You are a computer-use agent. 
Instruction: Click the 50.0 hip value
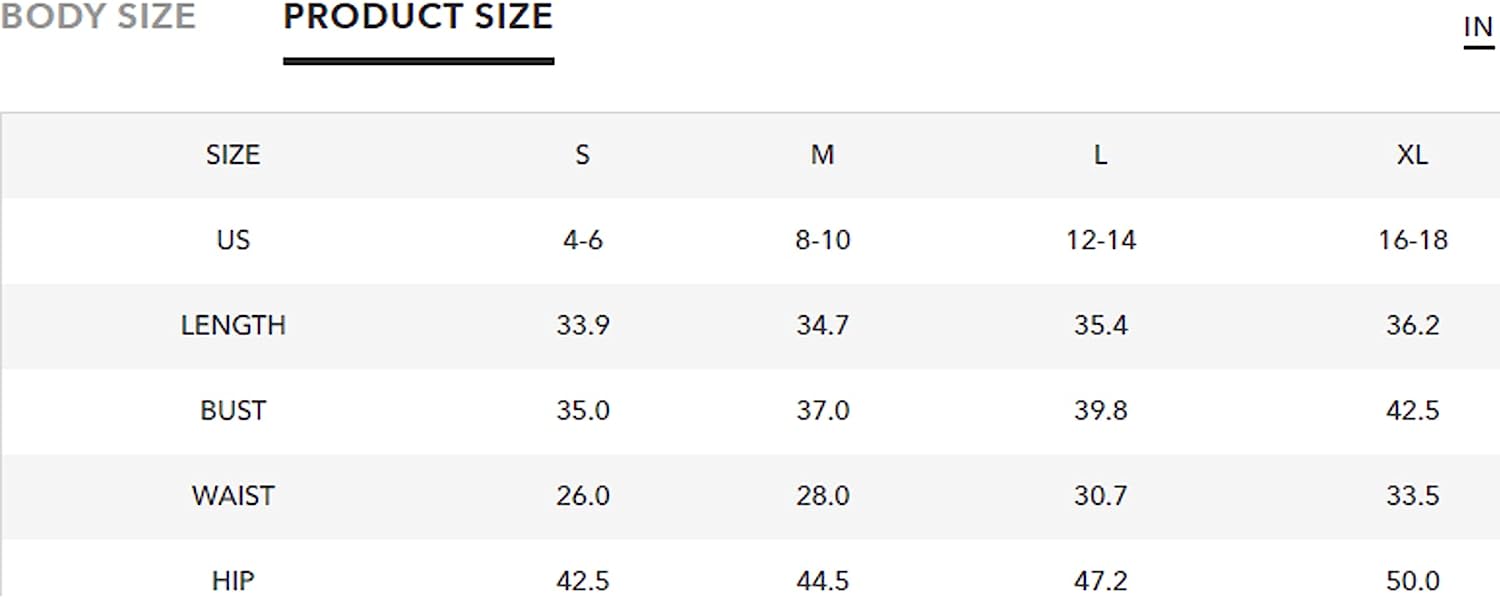(x=1412, y=580)
